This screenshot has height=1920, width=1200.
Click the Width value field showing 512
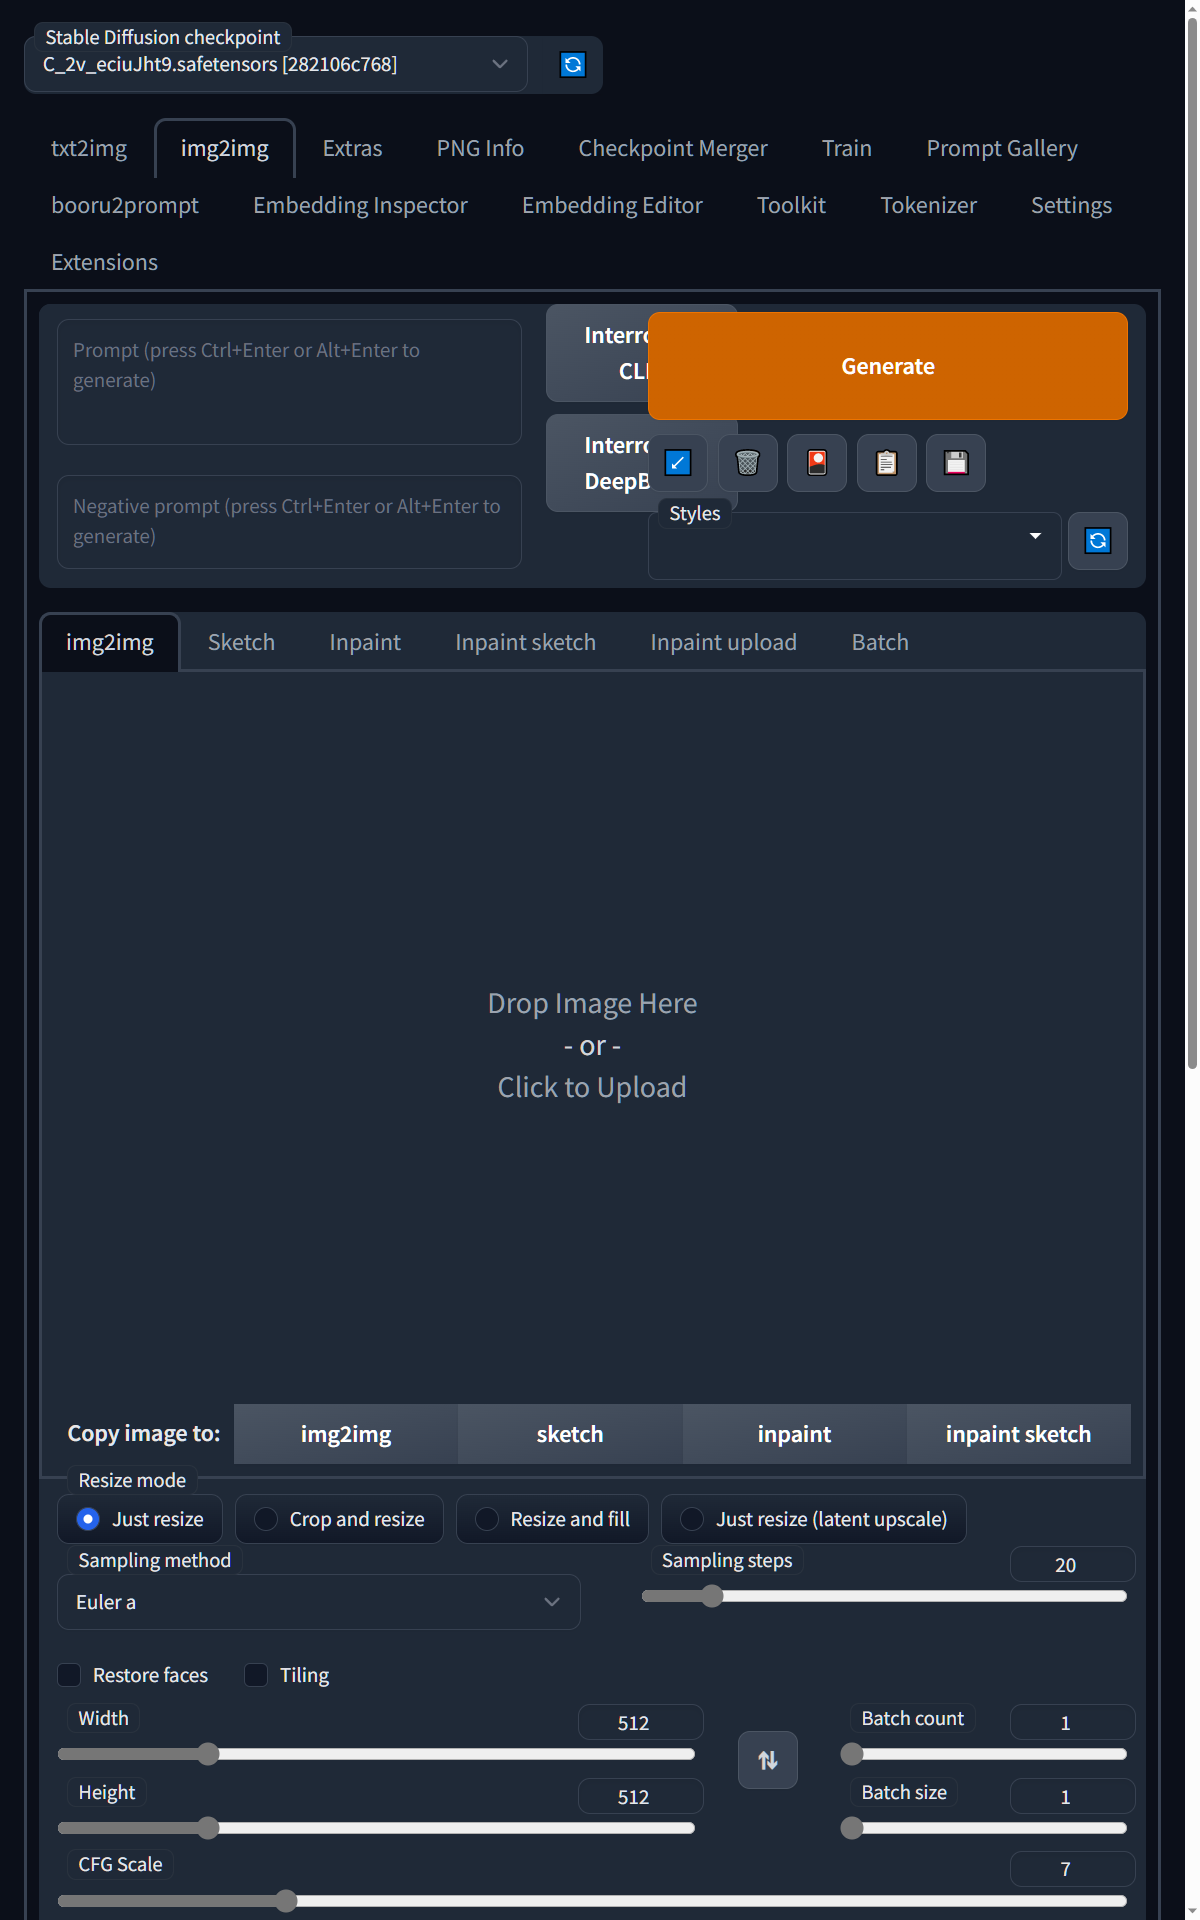[640, 1723]
